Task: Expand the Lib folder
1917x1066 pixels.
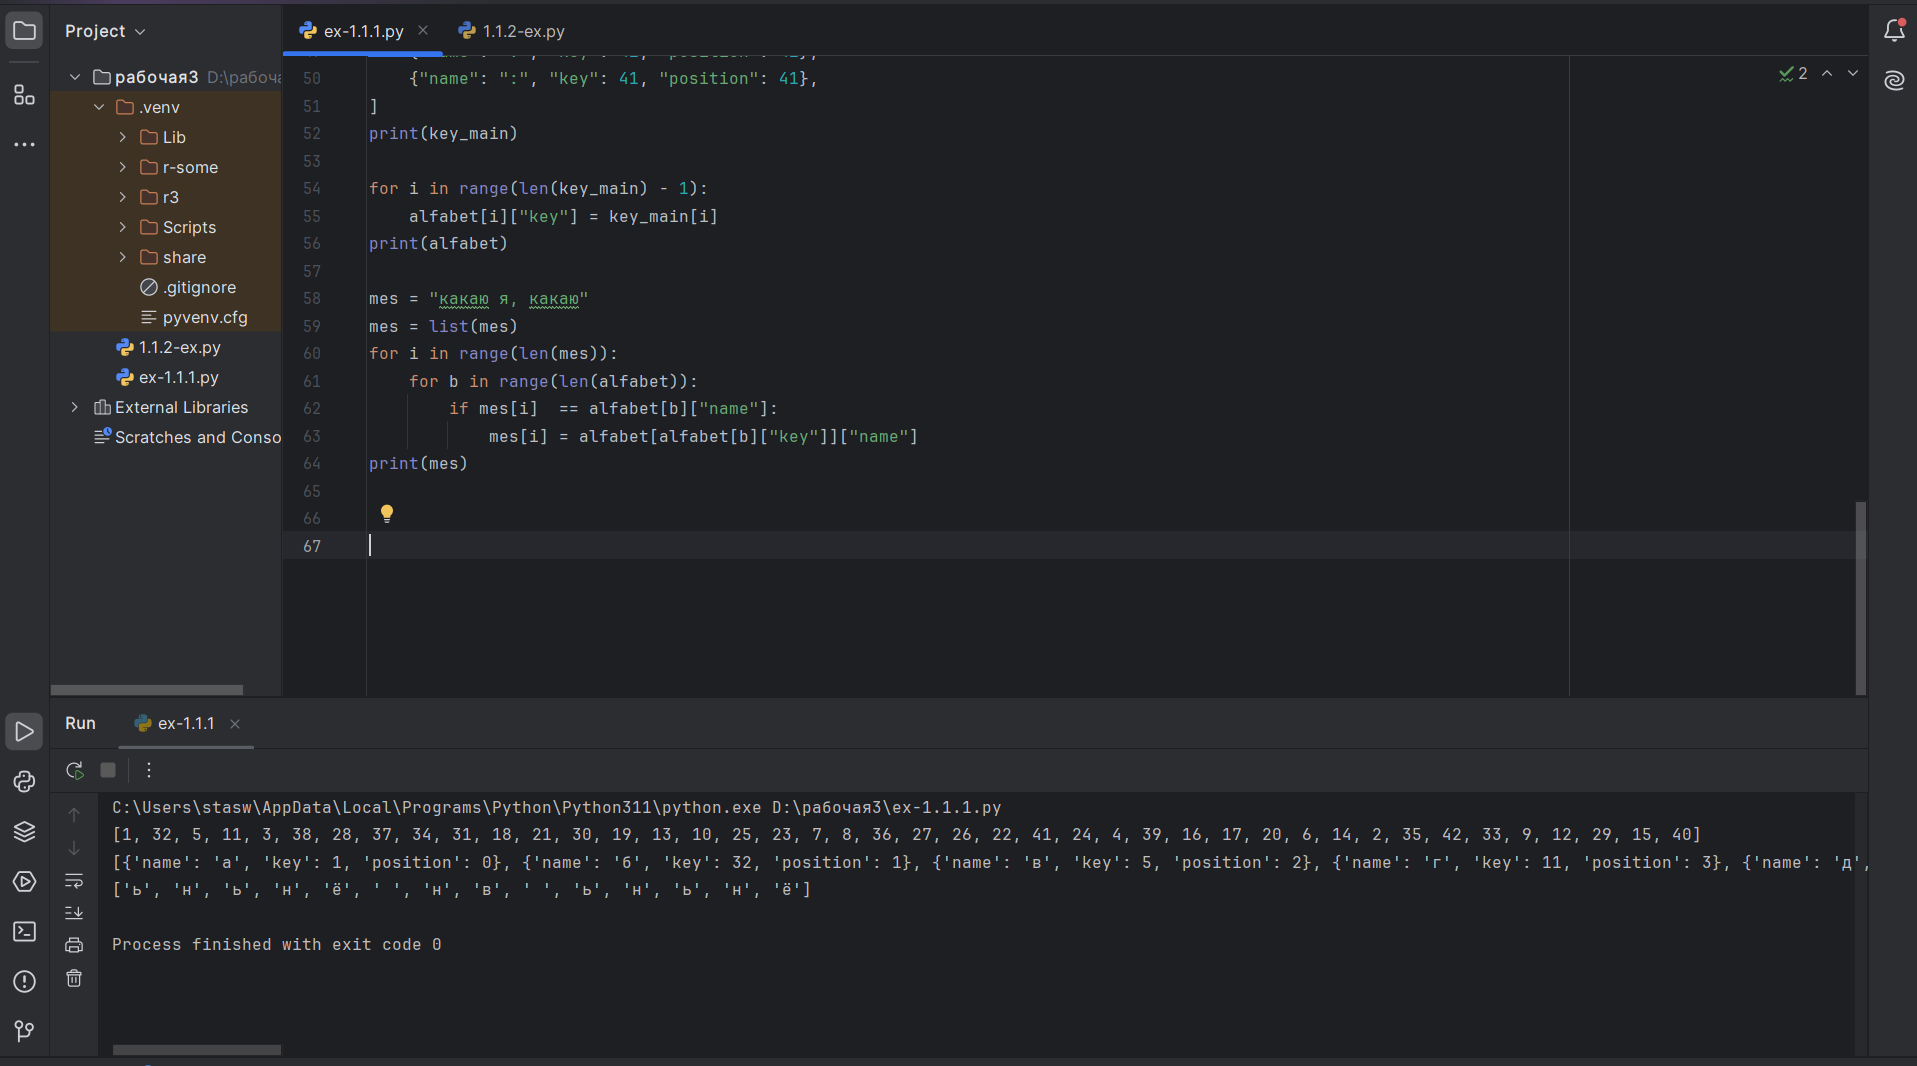Action: [x=123, y=137]
